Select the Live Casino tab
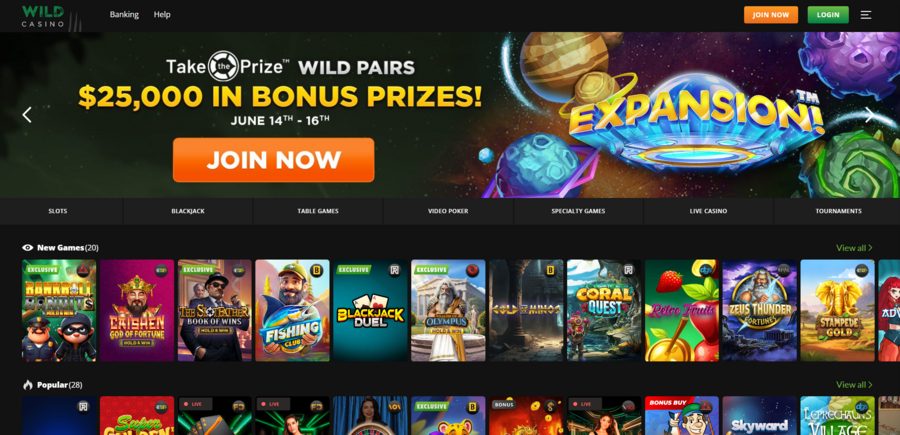This screenshot has width=900, height=435. click(x=708, y=211)
